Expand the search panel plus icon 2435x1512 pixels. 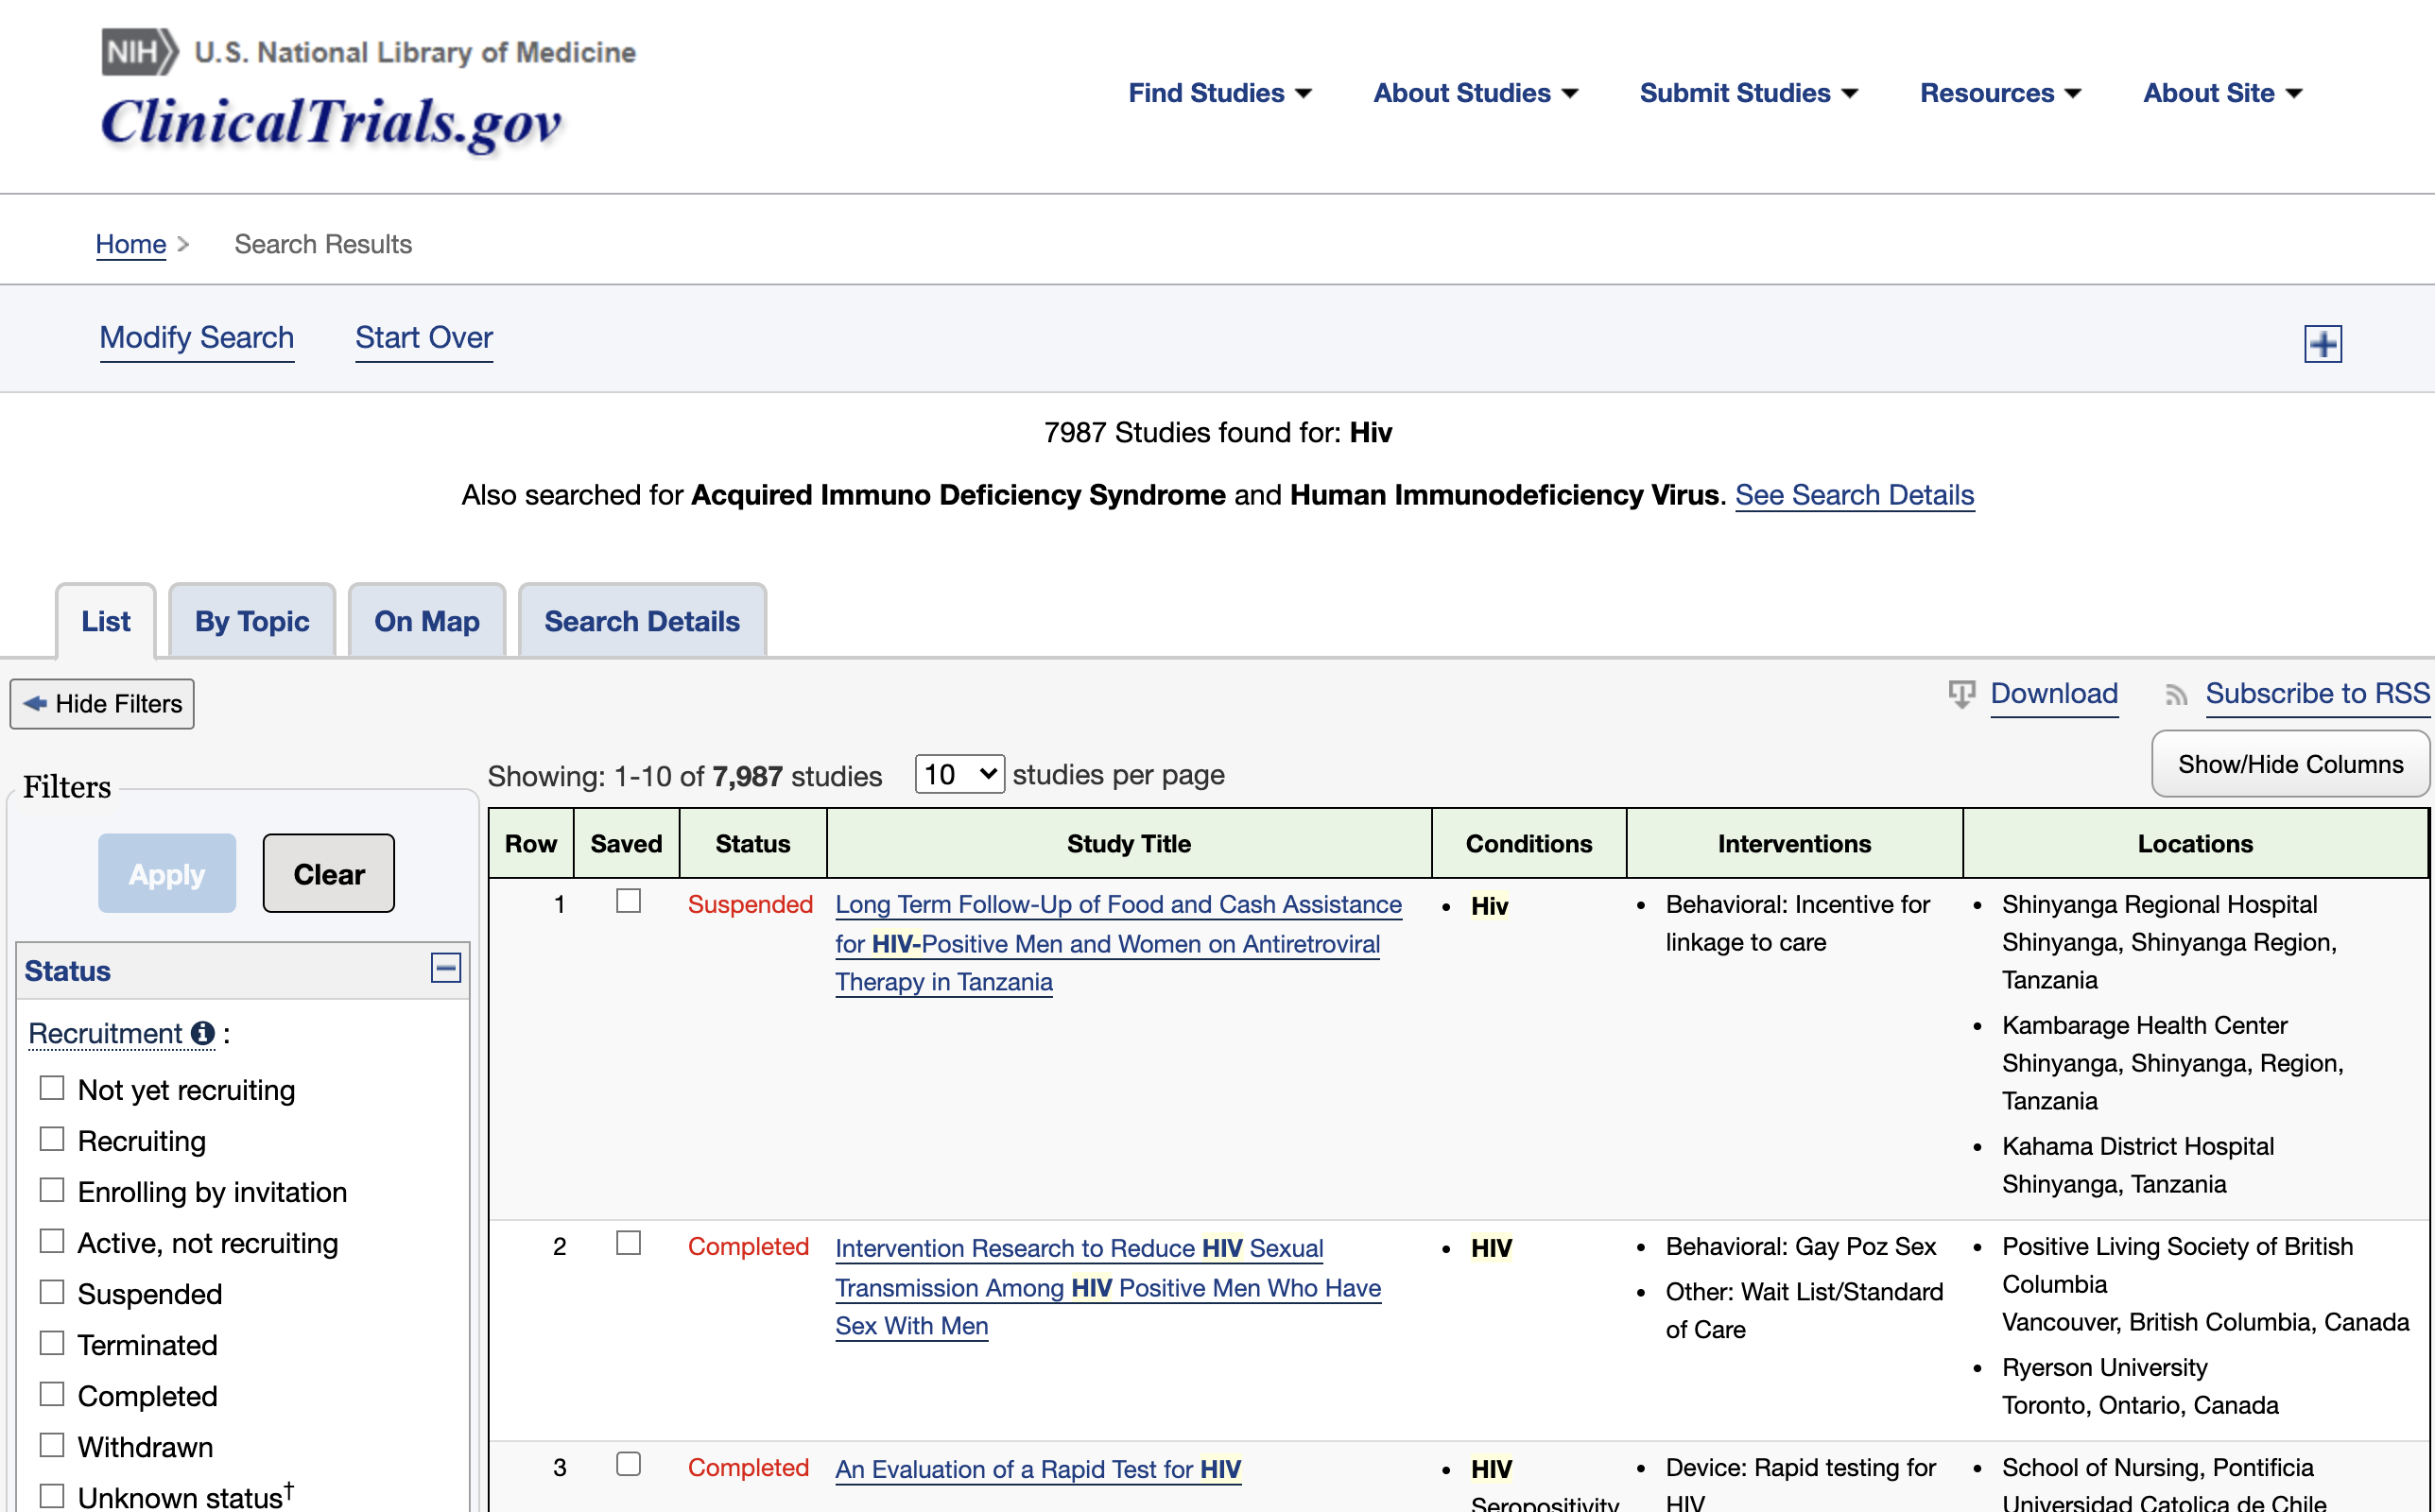(x=2322, y=344)
